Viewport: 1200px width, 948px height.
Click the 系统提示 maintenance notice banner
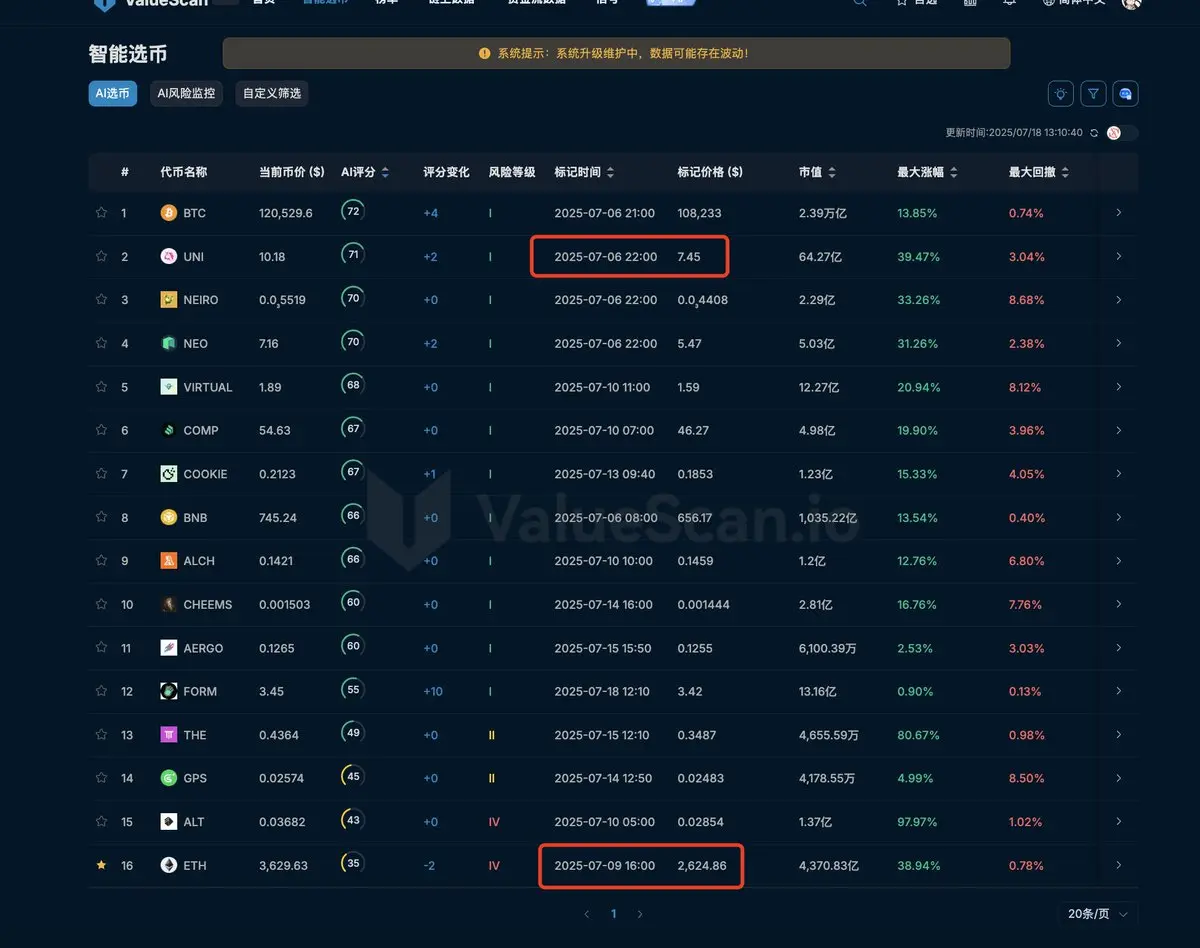pos(616,53)
